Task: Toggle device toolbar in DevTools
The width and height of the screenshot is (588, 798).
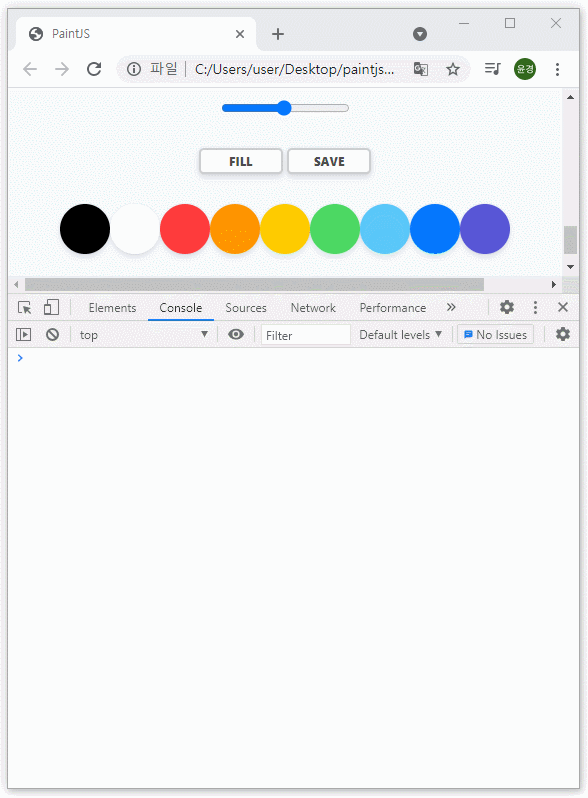Action: 51,307
